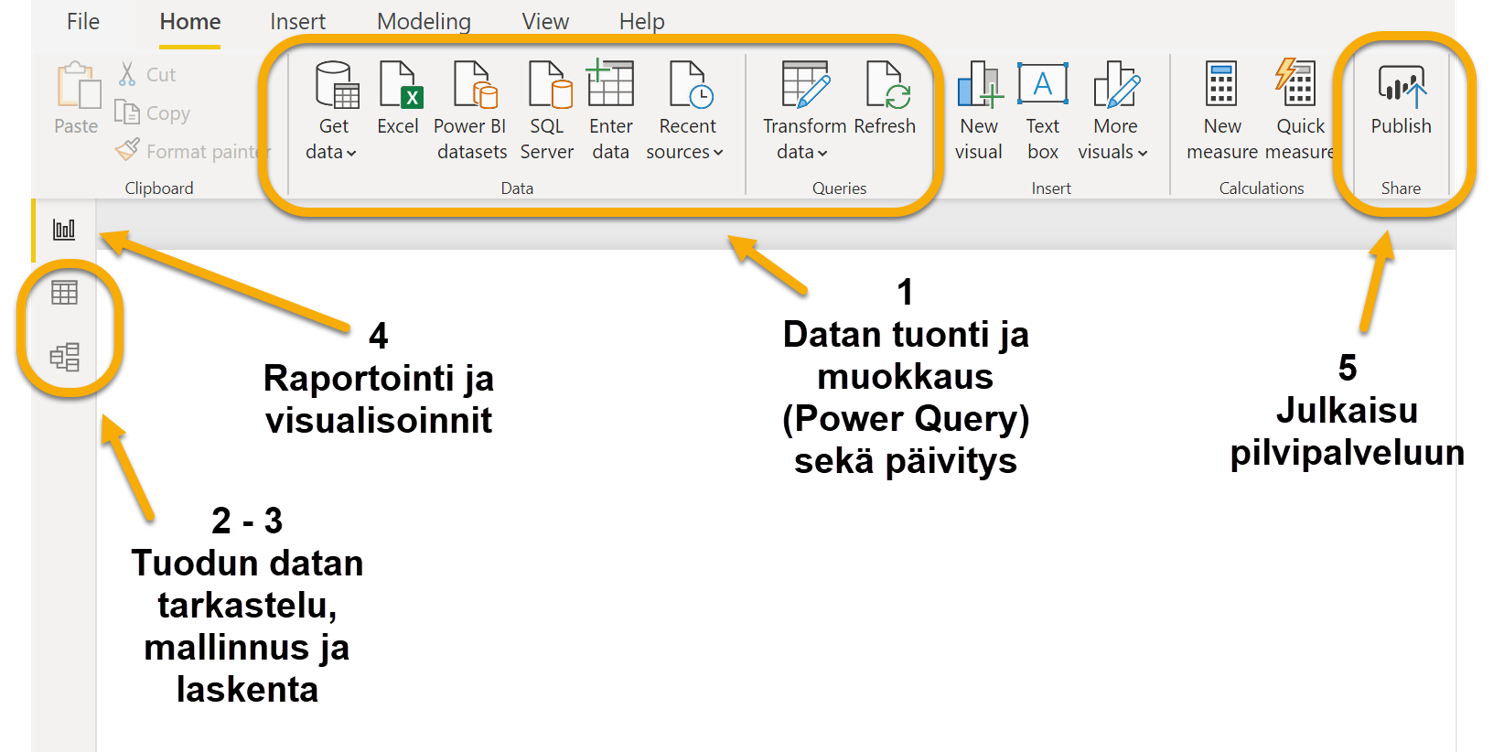Switch to the Data view in the sidebar
The image size is (1504, 752).
65,292
